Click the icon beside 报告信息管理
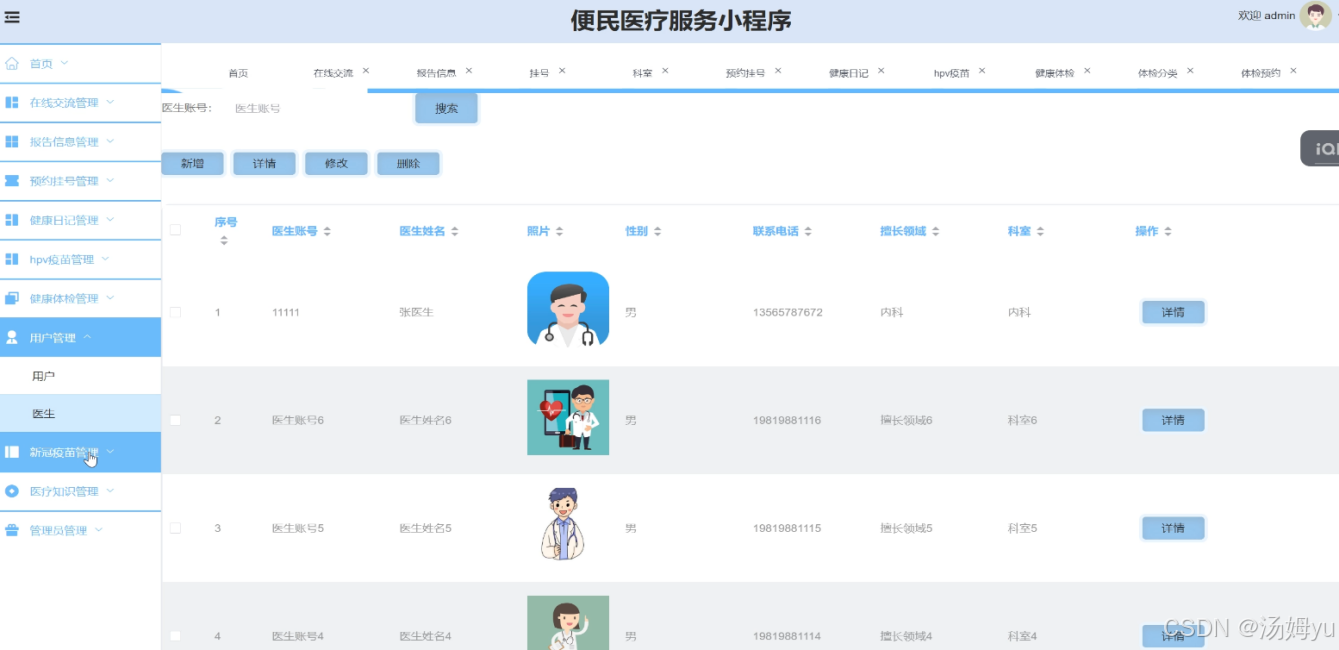This screenshot has height=650, width=1339. coord(12,141)
